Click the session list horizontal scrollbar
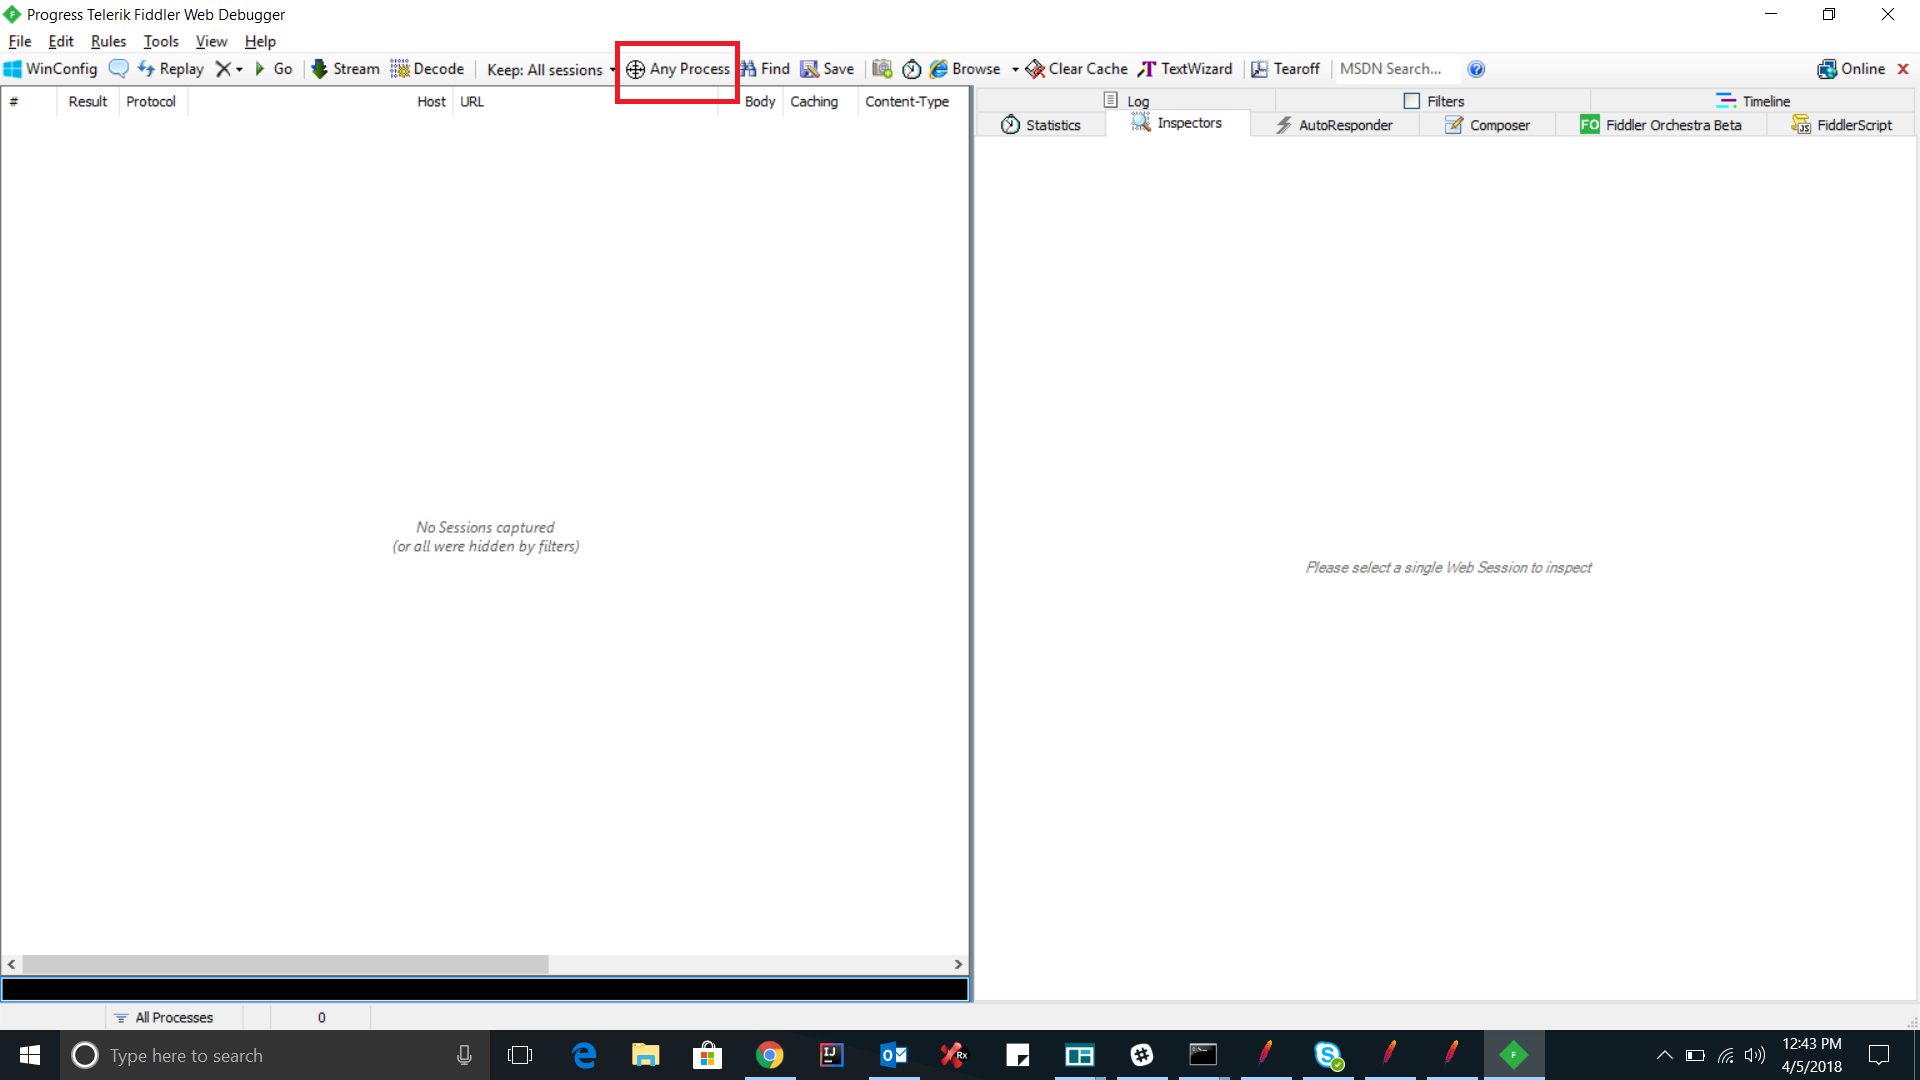 [285, 964]
